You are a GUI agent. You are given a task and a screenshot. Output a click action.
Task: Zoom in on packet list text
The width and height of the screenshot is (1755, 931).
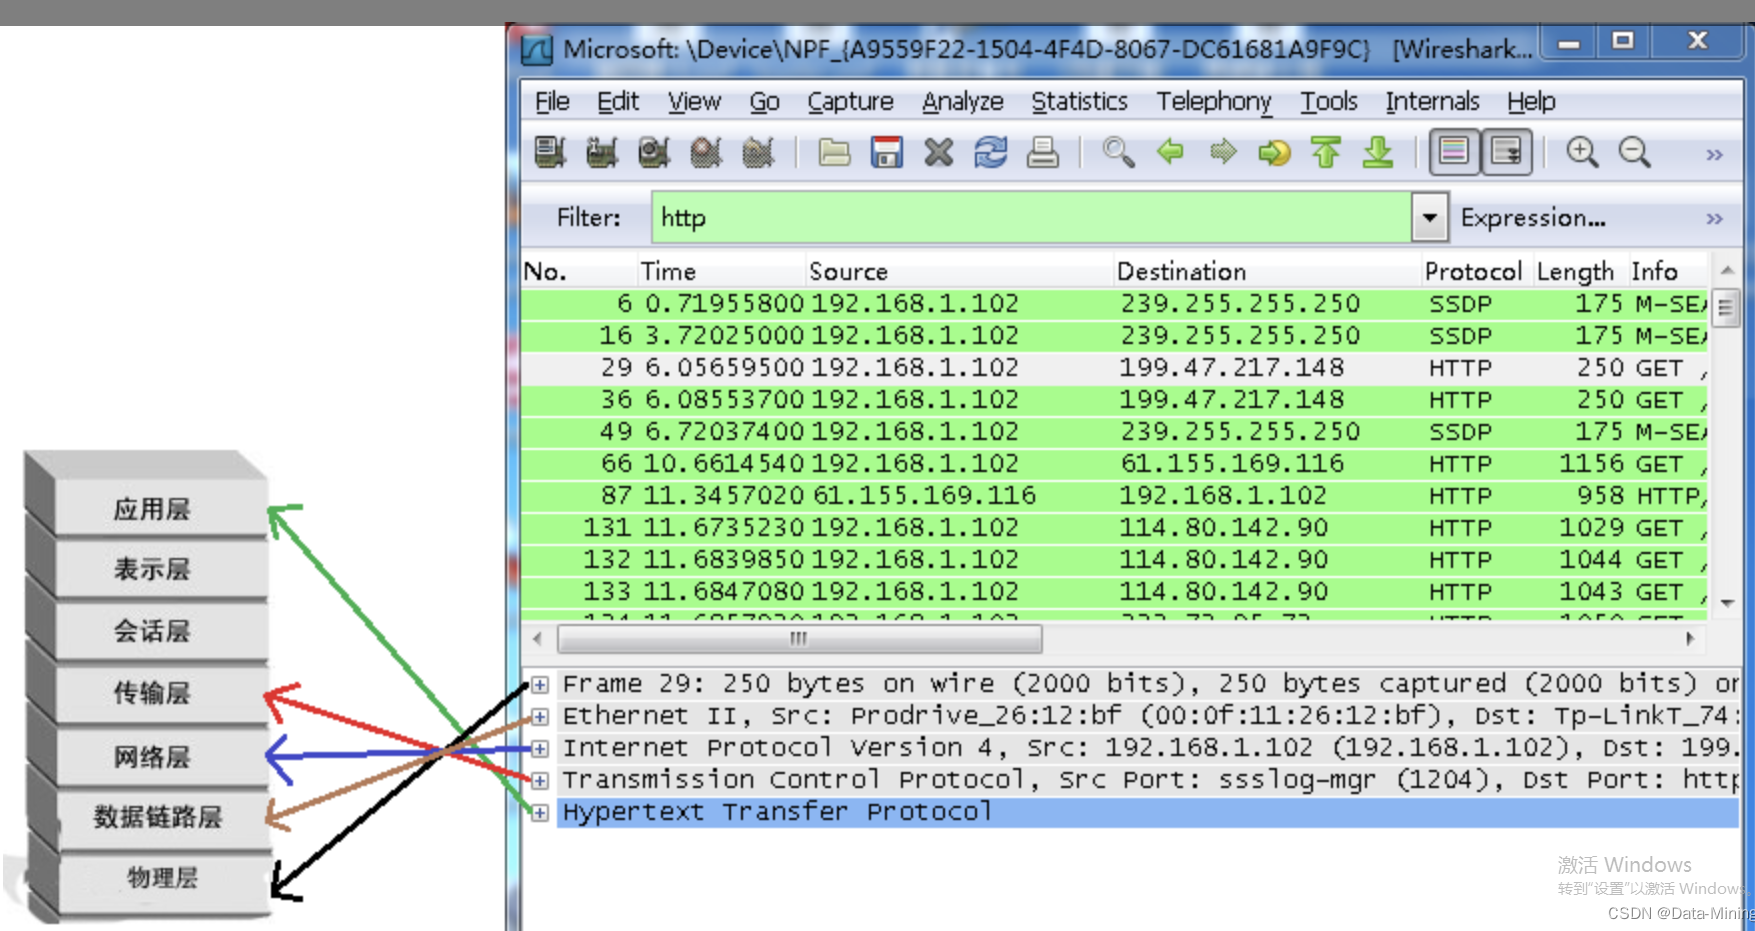[1581, 152]
